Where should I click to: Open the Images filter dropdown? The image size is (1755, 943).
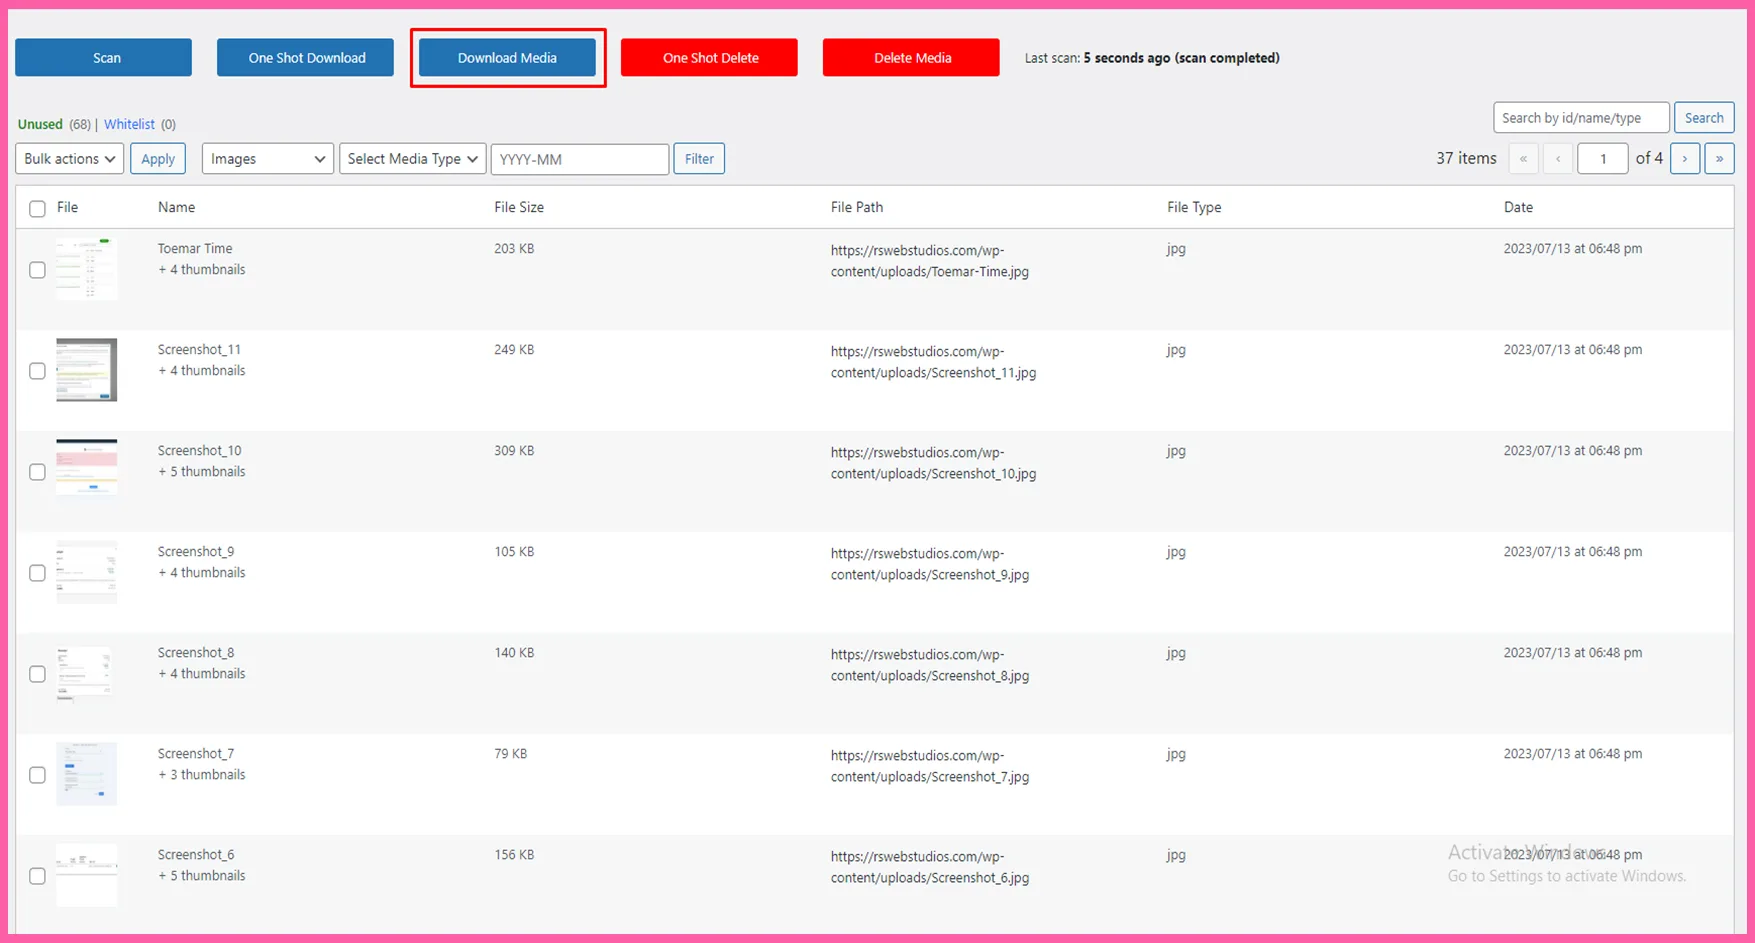pyautogui.click(x=267, y=159)
